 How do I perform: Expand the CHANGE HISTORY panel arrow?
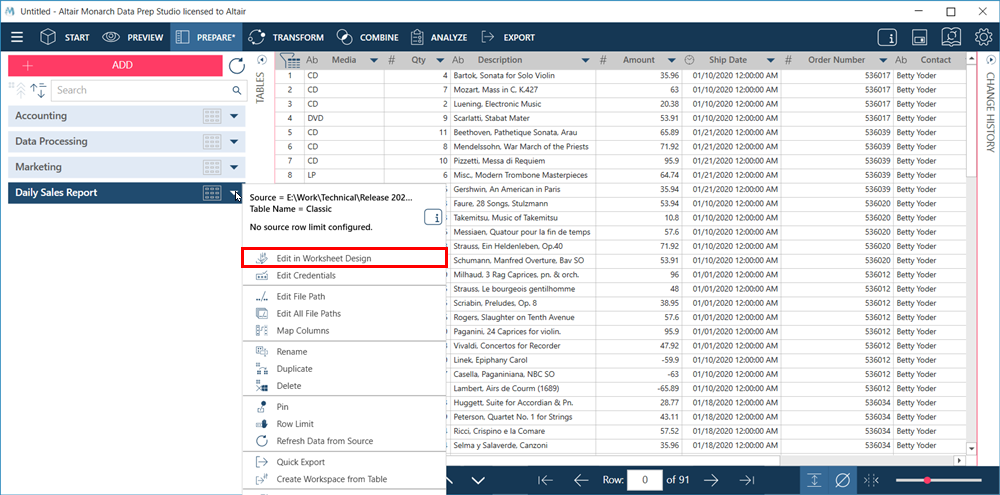coord(990,60)
